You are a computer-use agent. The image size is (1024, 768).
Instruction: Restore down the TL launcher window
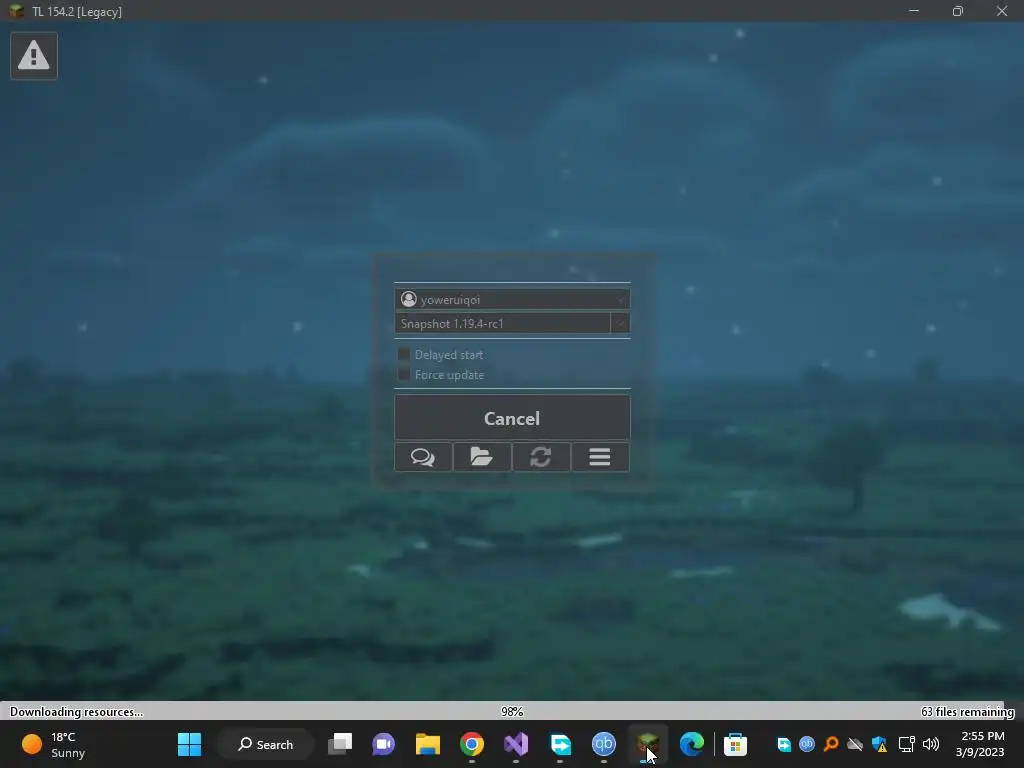[958, 11]
